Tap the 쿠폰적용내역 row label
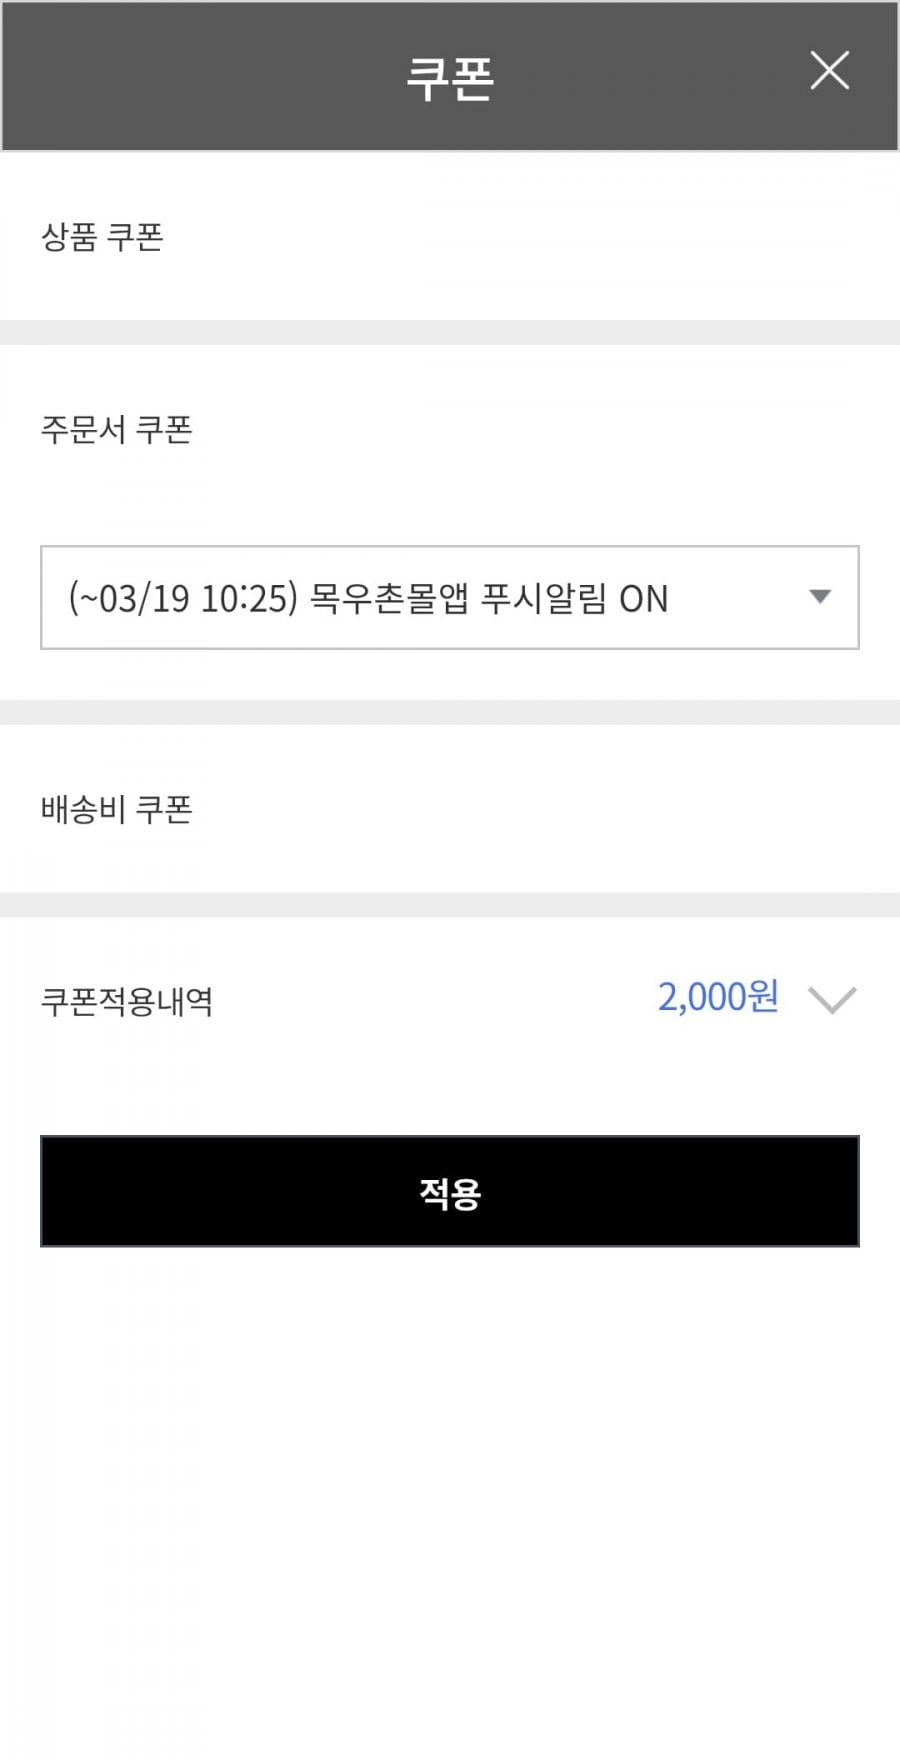Viewport: 900px width, 1760px height. tap(127, 1001)
